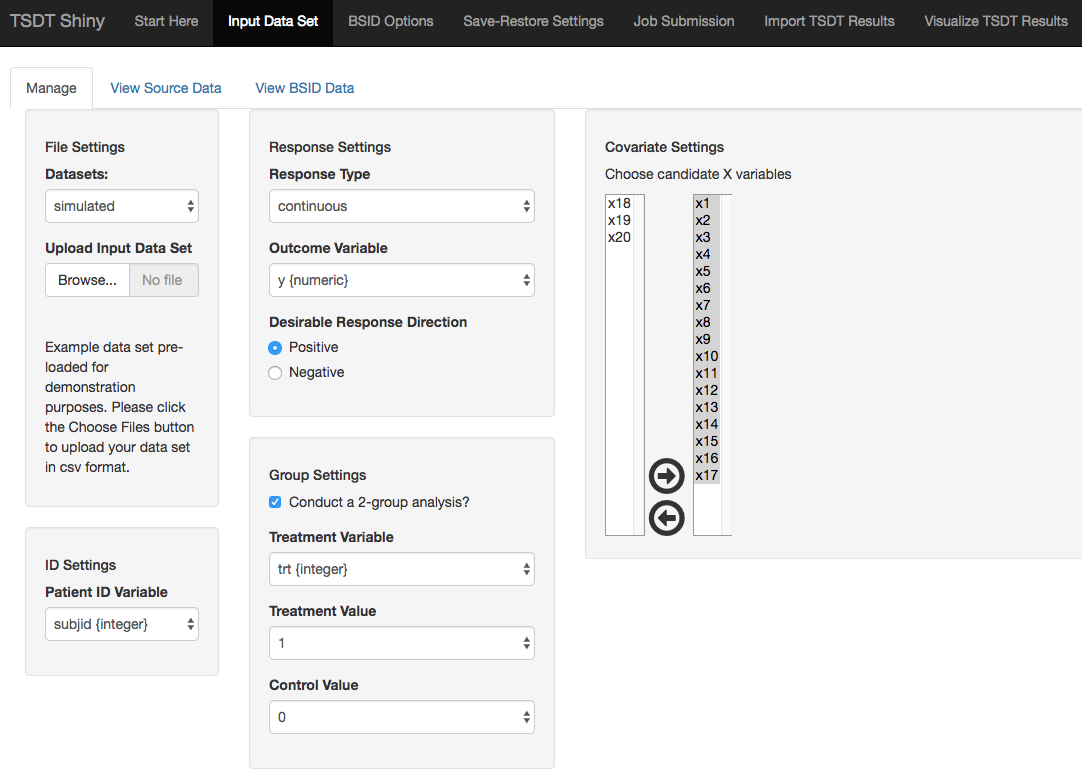
Task: Open the Patient ID Variable dropdown
Action: coord(121,624)
